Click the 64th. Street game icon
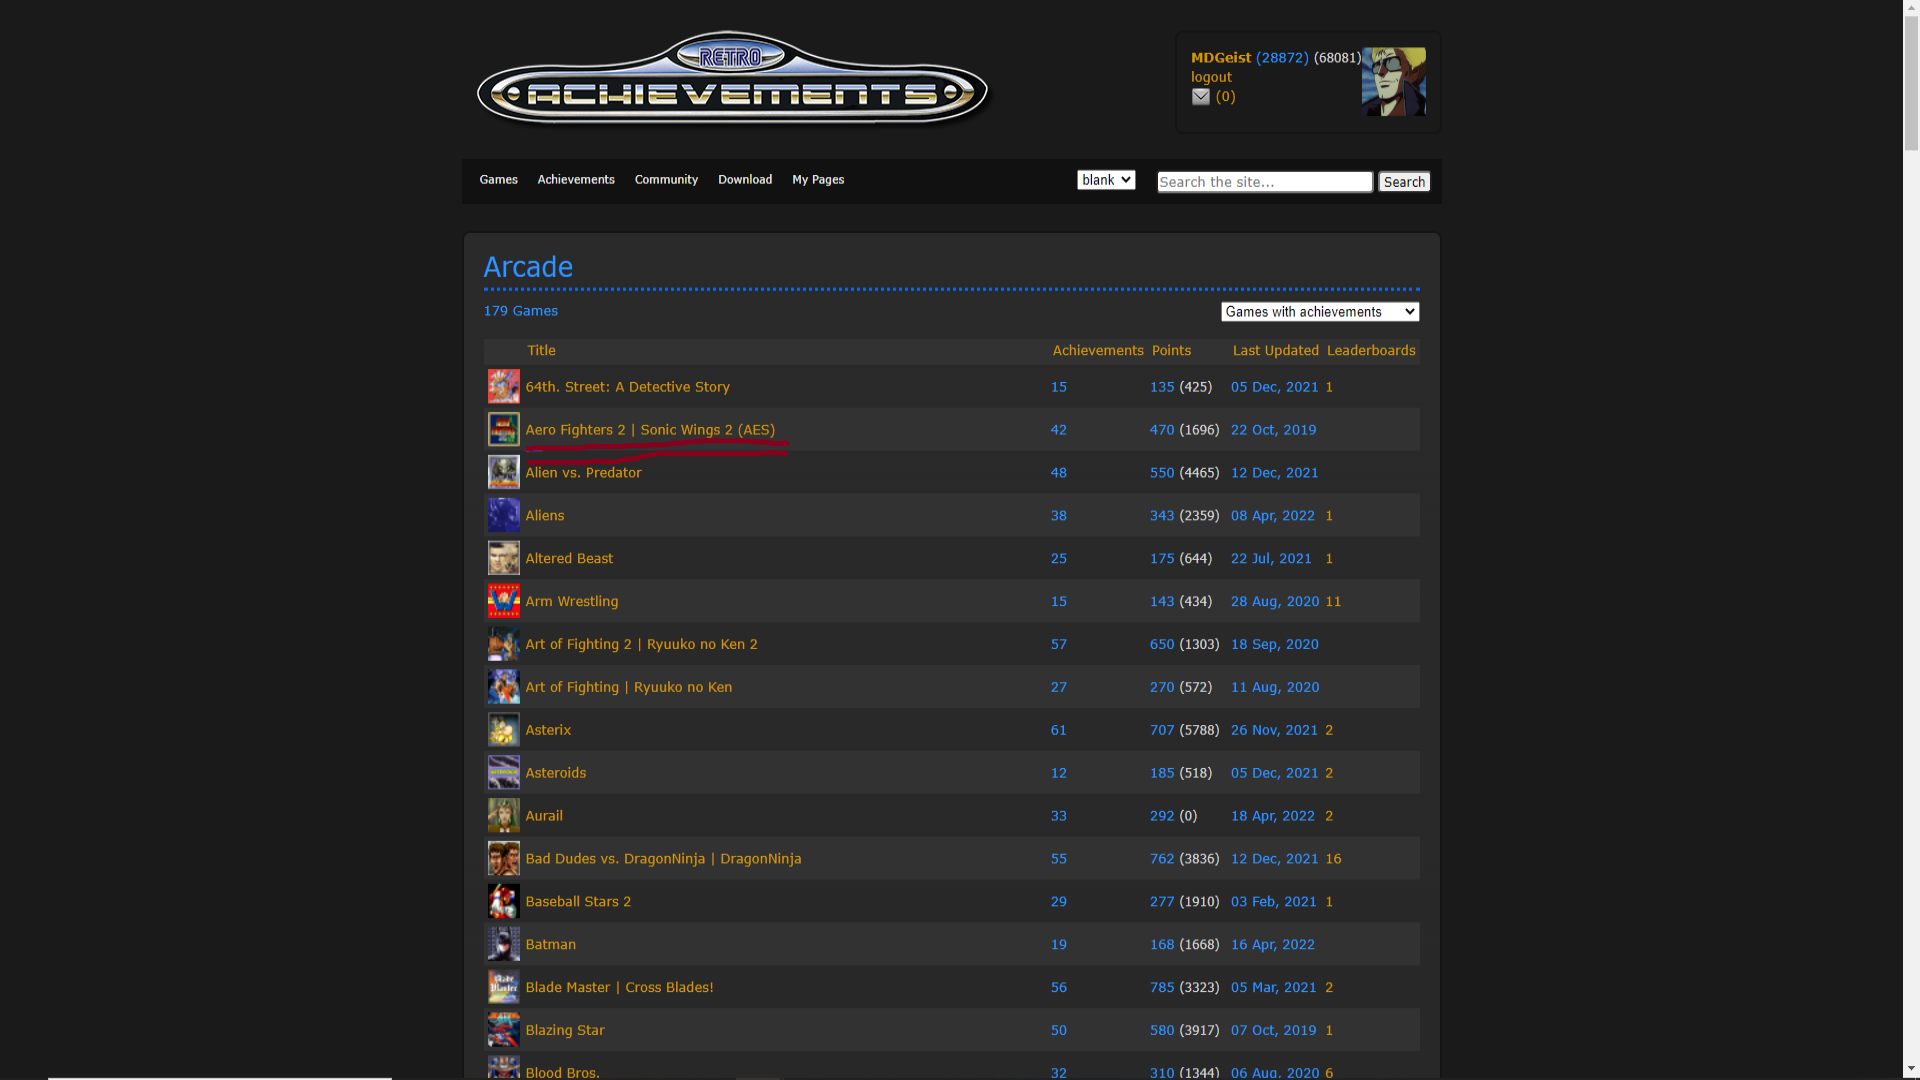 [x=503, y=387]
